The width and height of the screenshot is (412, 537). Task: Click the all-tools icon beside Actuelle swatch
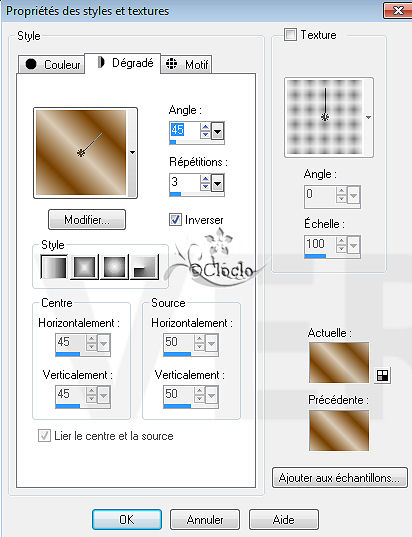382,376
